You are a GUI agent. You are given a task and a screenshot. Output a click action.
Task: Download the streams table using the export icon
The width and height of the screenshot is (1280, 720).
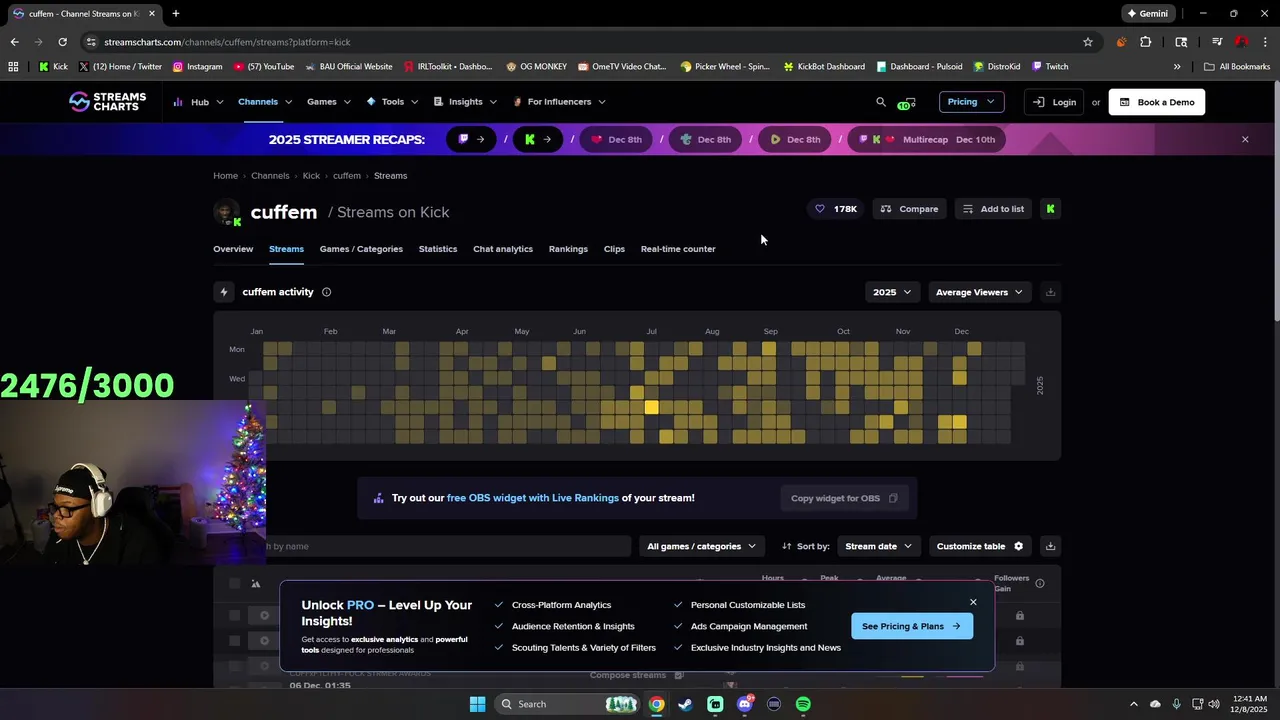pos(1050,546)
